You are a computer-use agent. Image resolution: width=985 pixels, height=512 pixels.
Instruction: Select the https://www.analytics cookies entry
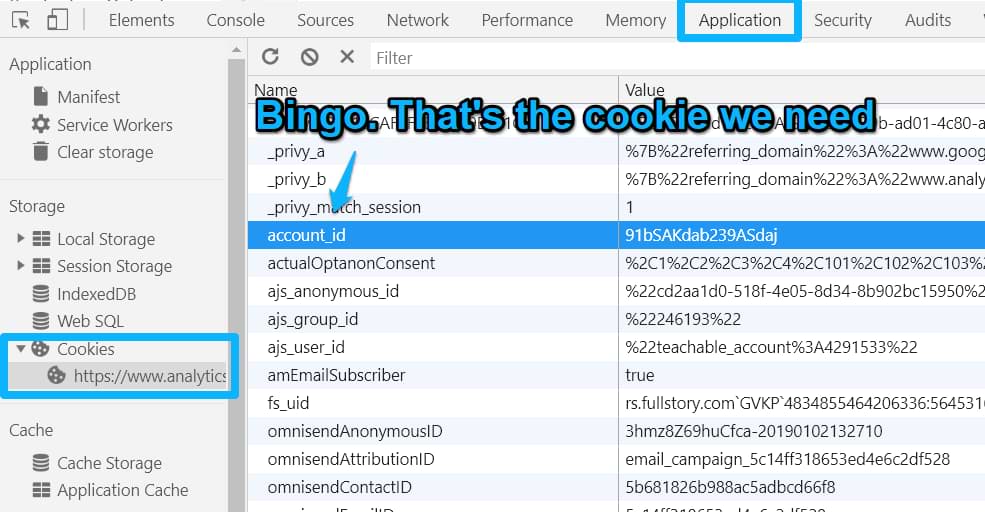point(150,376)
